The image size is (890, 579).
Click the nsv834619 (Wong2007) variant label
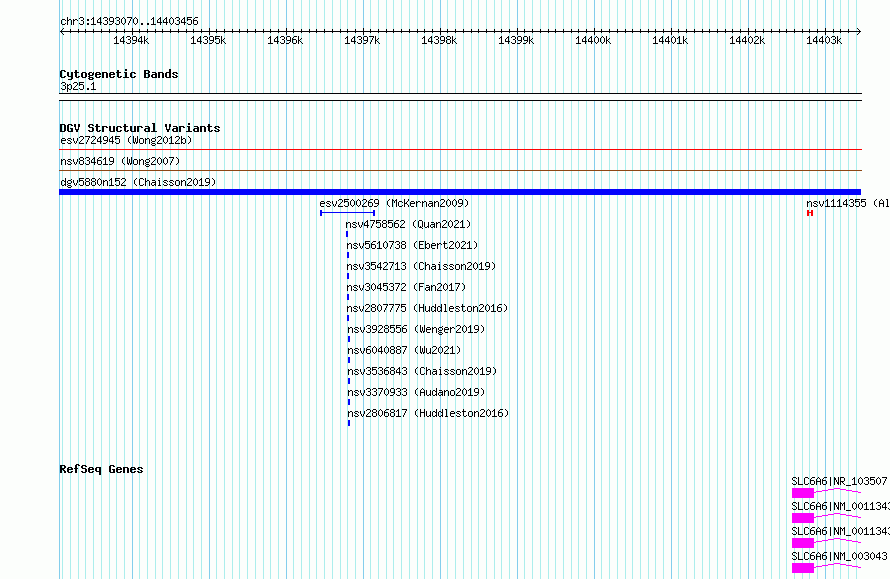pos(120,161)
